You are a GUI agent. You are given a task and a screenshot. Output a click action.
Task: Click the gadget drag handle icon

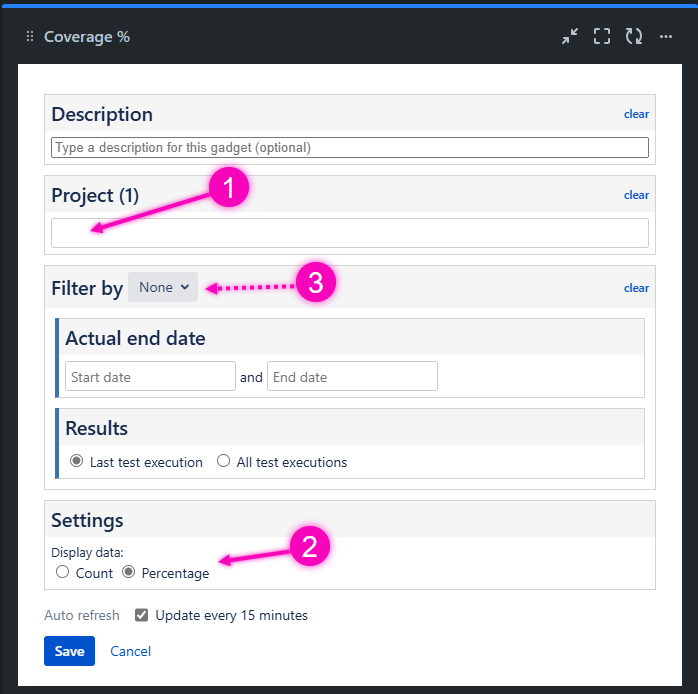(29, 37)
